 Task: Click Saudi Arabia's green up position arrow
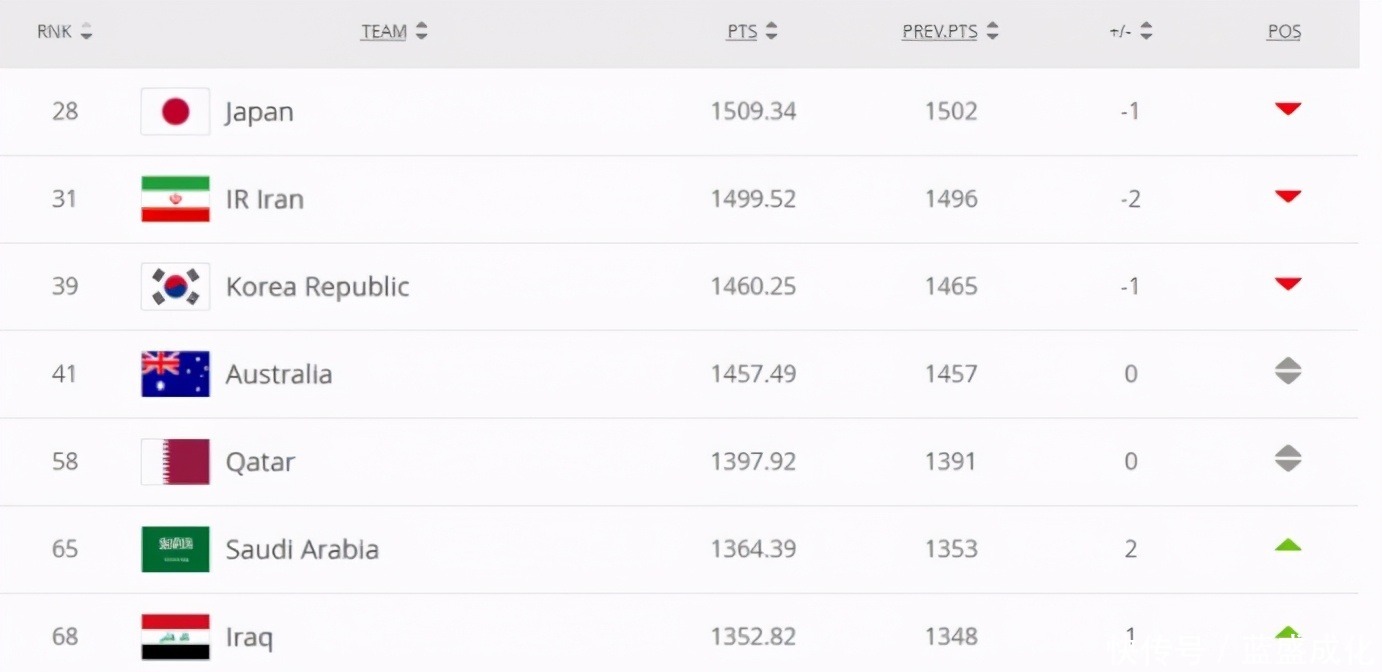[1288, 546]
